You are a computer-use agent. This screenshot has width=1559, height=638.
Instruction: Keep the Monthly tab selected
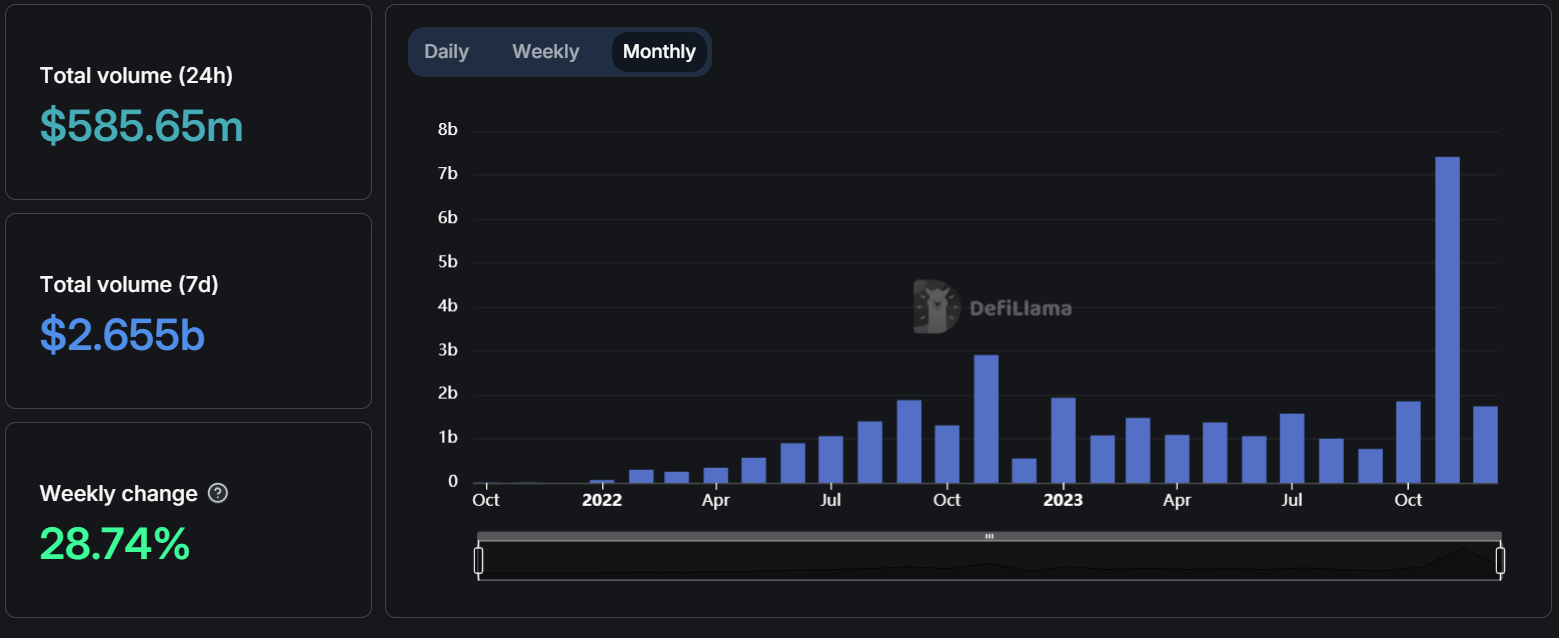coord(658,51)
